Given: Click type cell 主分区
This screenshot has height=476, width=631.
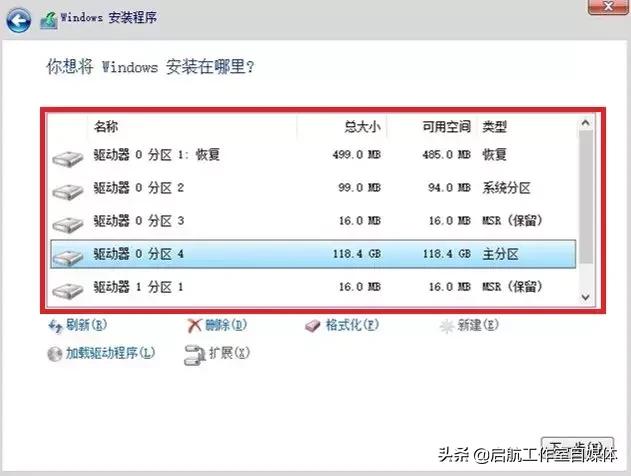Looking at the screenshot, I should 500,254.
